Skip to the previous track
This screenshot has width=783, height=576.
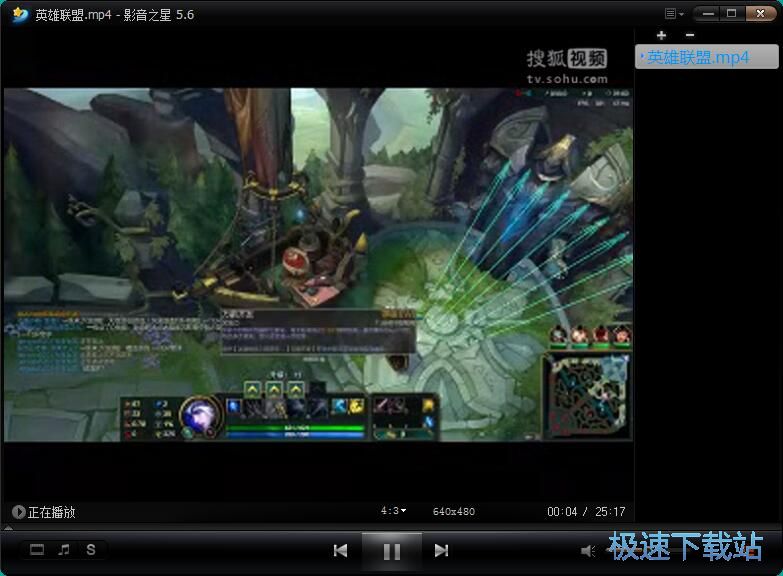[x=341, y=551]
